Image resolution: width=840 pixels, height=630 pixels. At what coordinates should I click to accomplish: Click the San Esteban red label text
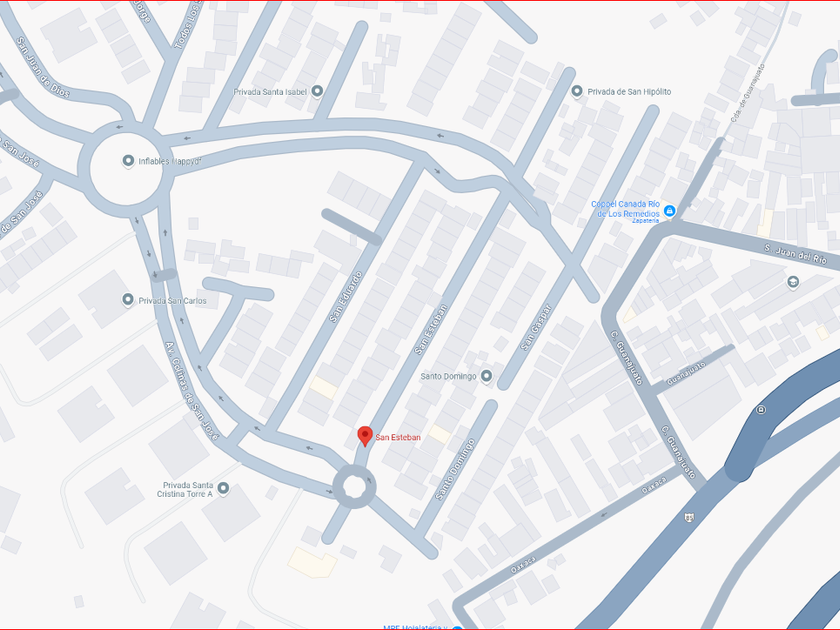(398, 438)
